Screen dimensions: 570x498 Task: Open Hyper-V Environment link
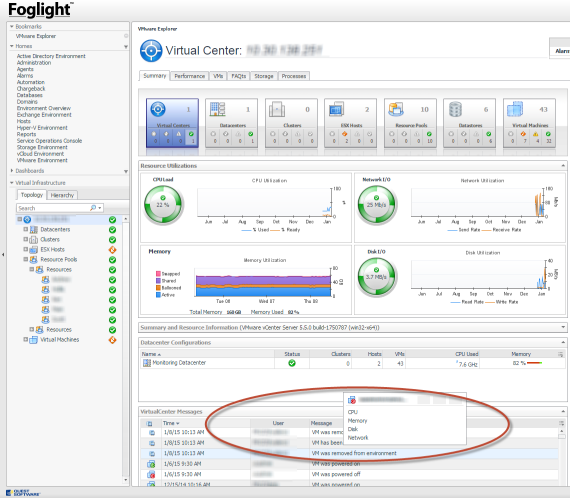click(42, 128)
